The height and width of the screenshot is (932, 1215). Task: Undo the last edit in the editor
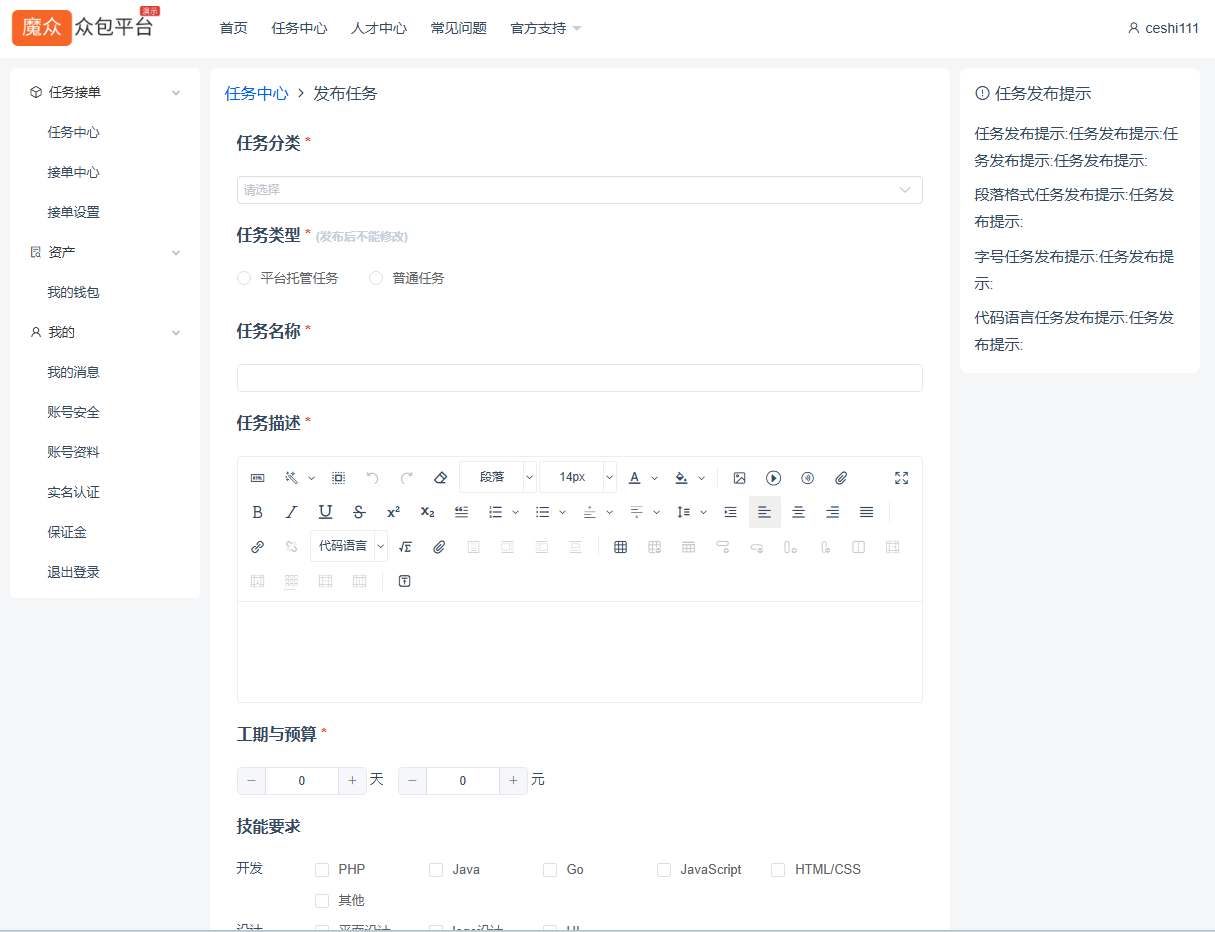371,477
